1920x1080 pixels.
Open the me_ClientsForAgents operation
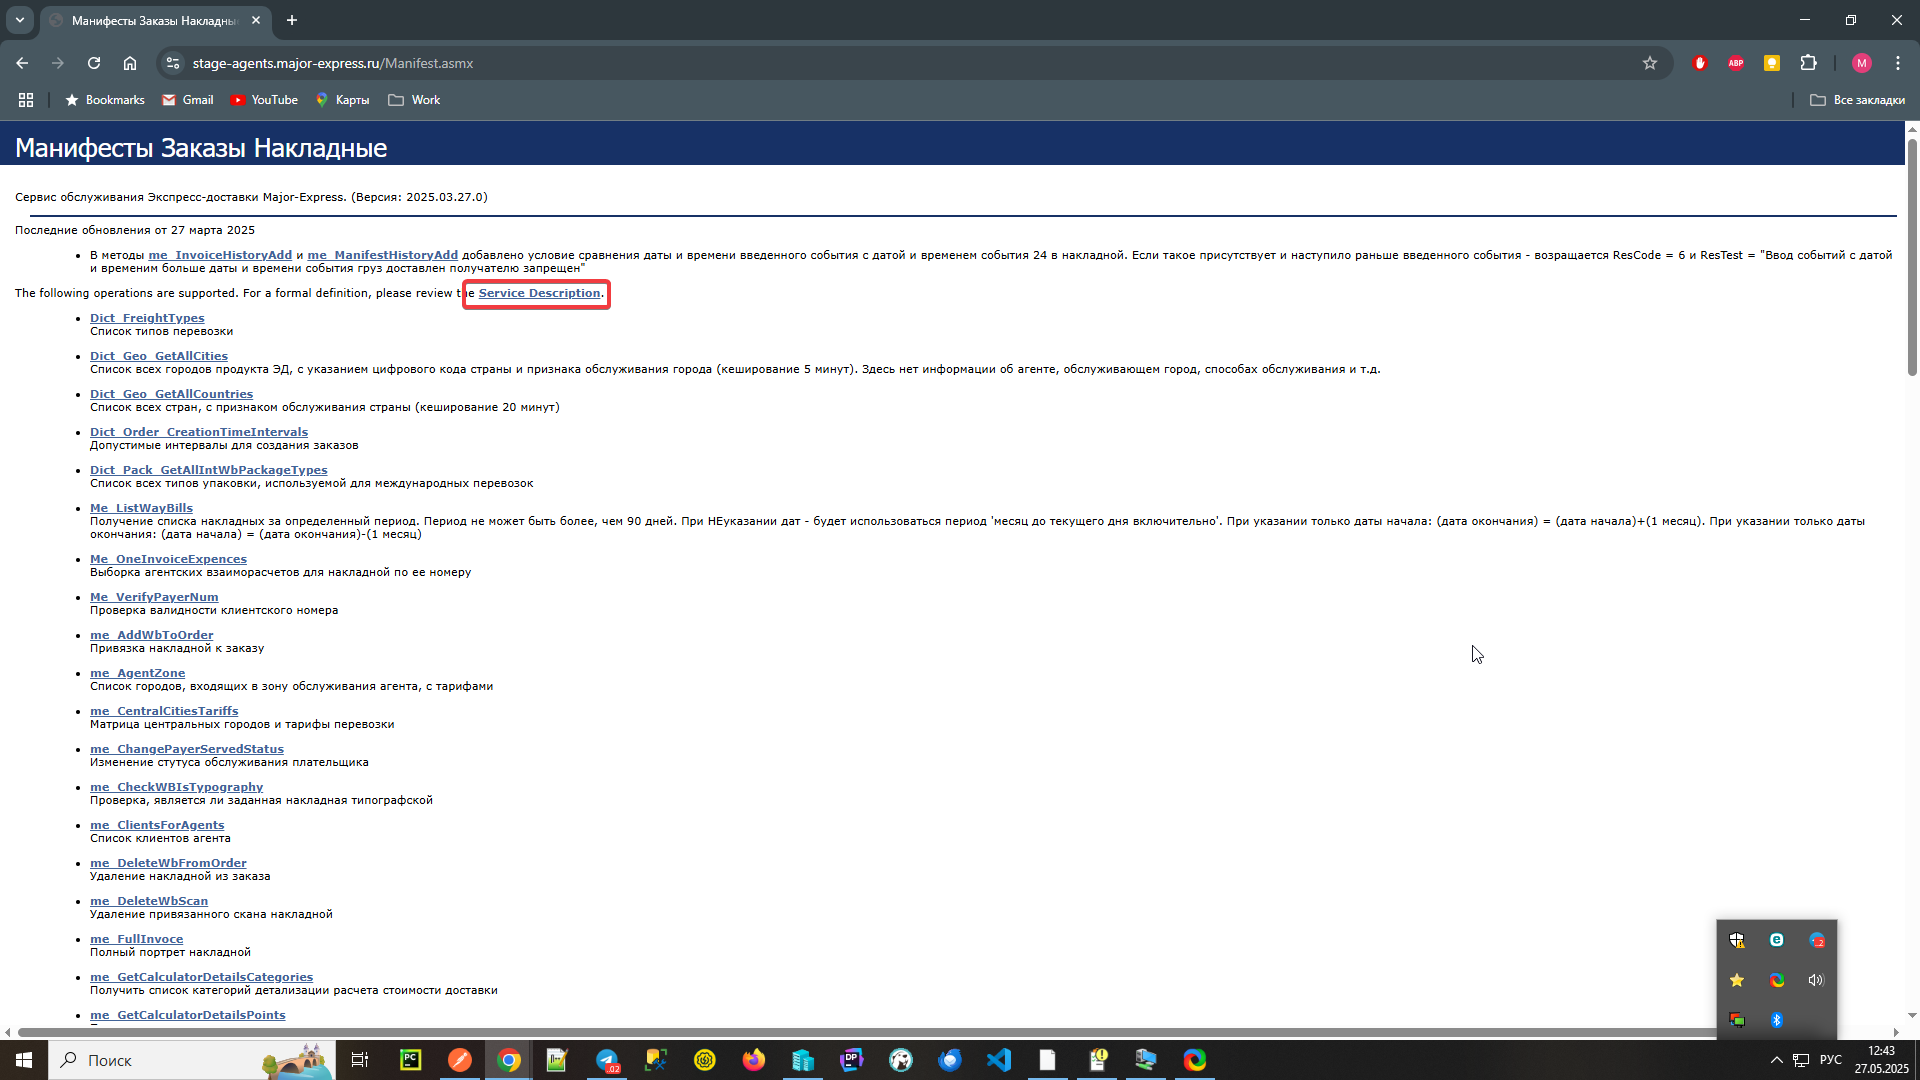(x=157, y=825)
